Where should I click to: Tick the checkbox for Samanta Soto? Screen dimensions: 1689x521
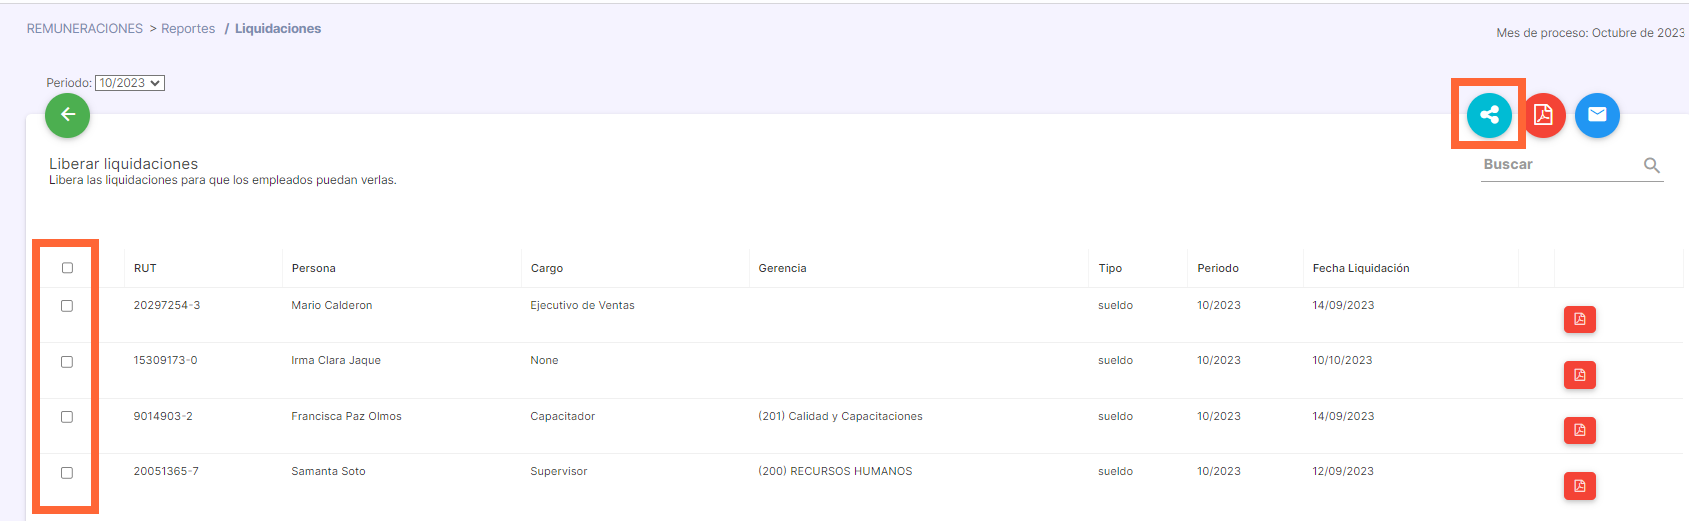point(67,473)
